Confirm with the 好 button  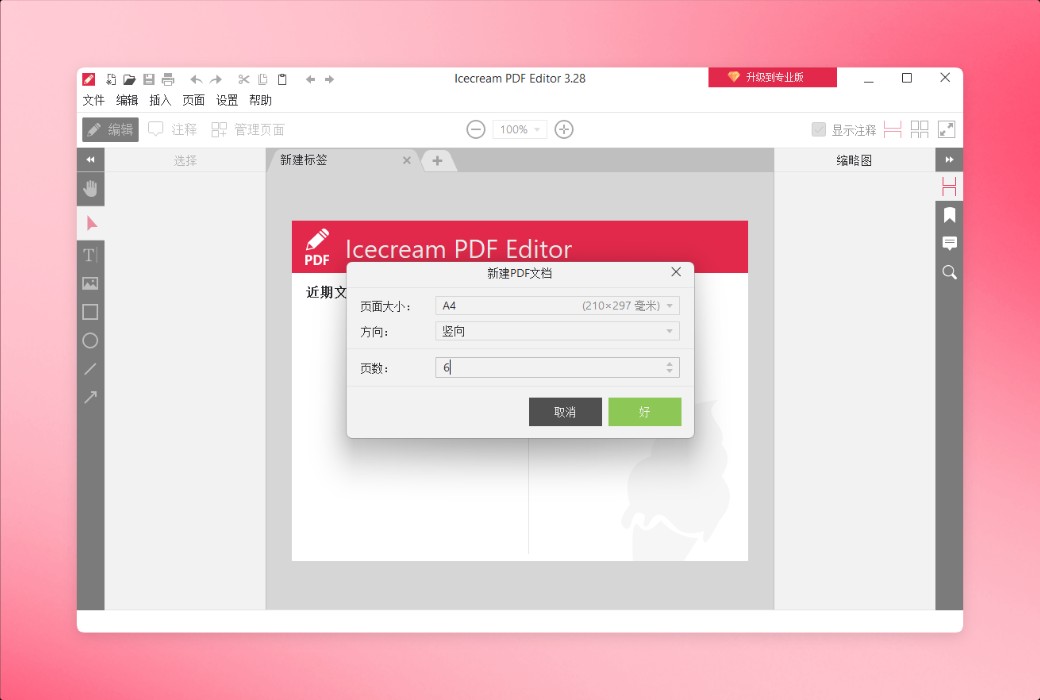644,411
